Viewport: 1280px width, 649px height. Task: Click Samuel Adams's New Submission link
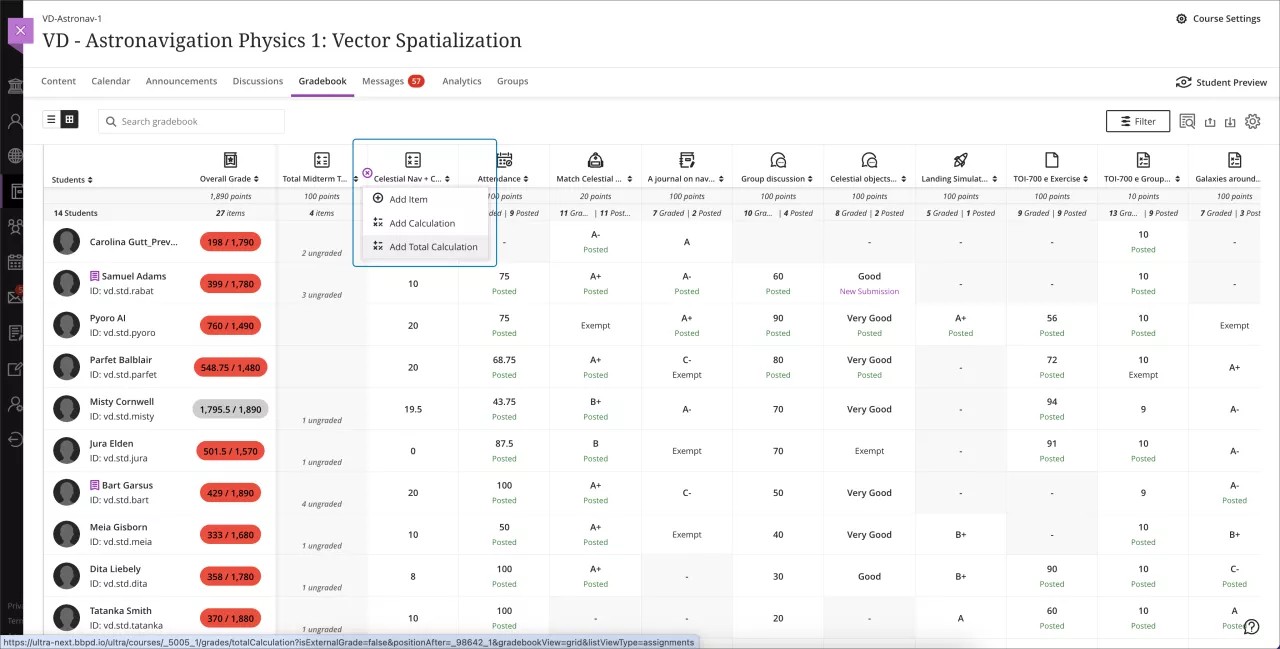tap(869, 291)
